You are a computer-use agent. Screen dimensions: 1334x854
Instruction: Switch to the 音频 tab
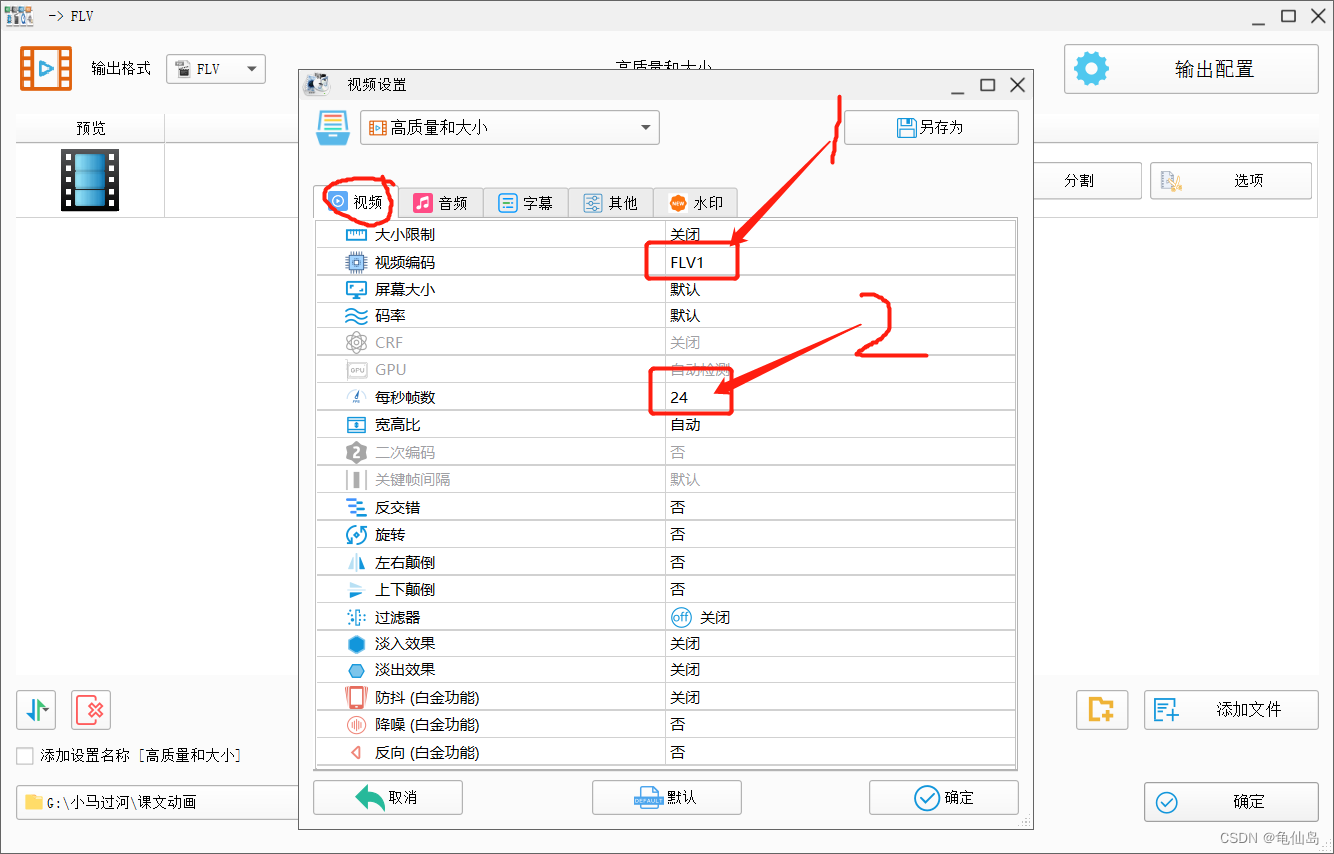[x=441, y=202]
